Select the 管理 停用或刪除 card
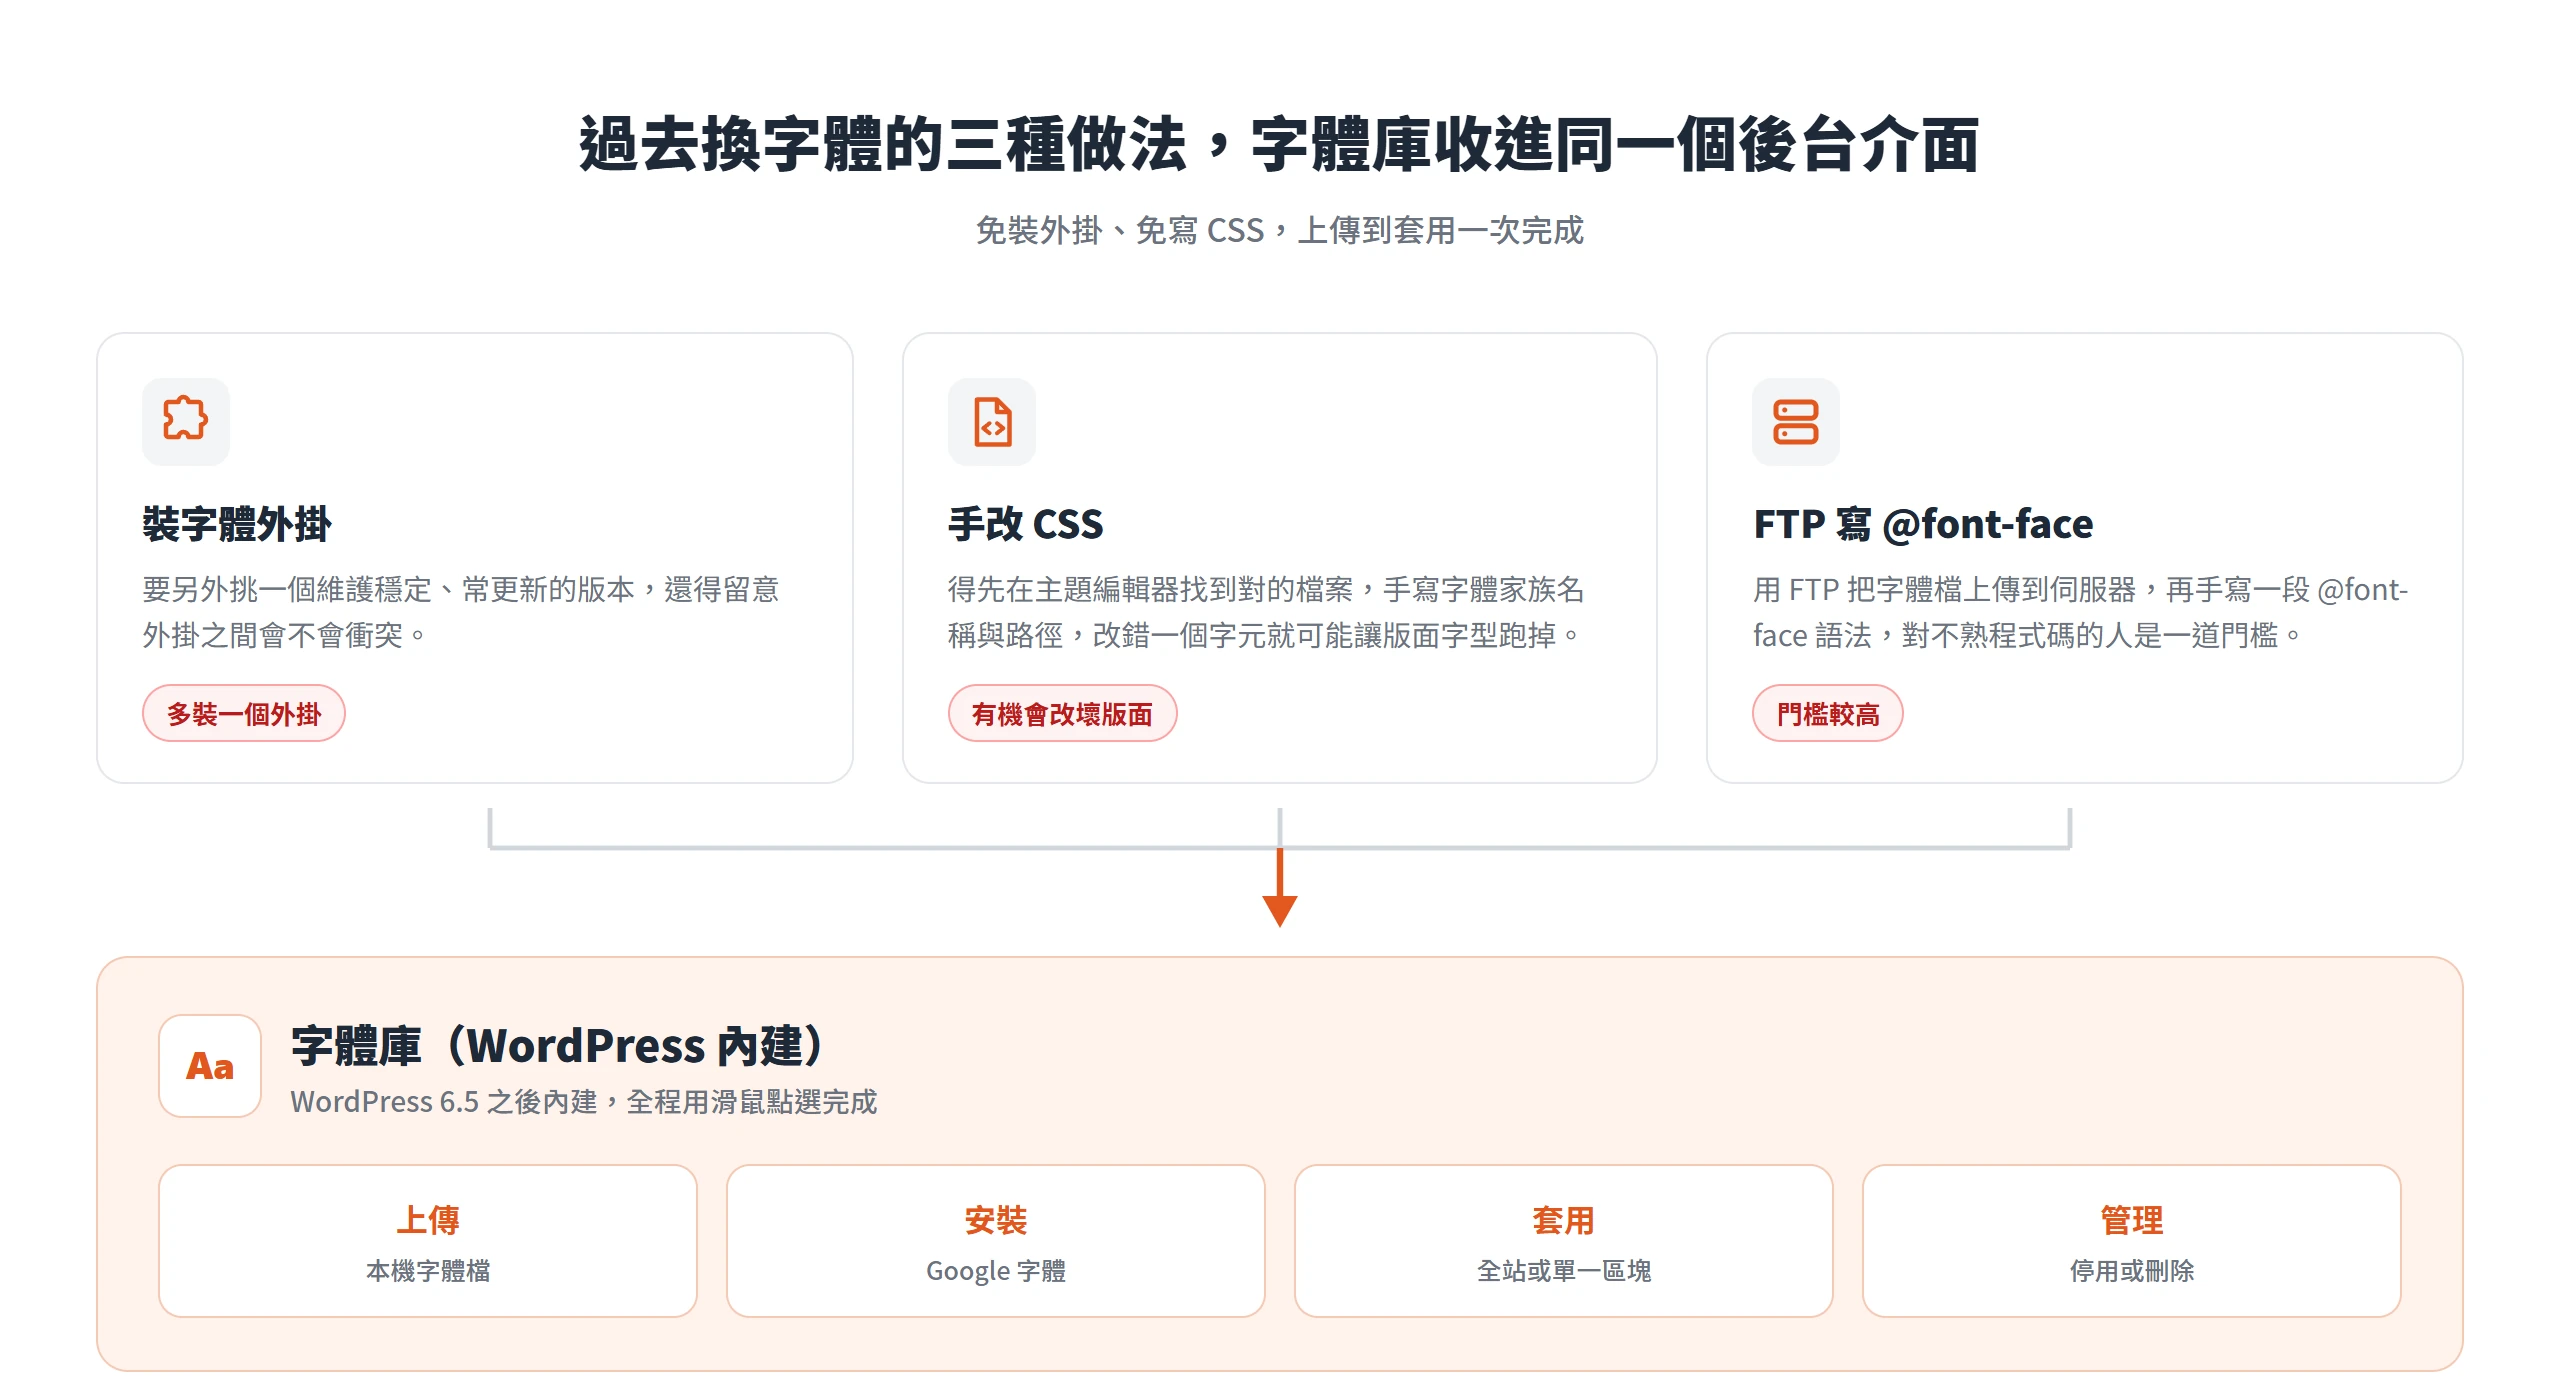The width and height of the screenshot is (2560, 1396). coord(2132,1241)
